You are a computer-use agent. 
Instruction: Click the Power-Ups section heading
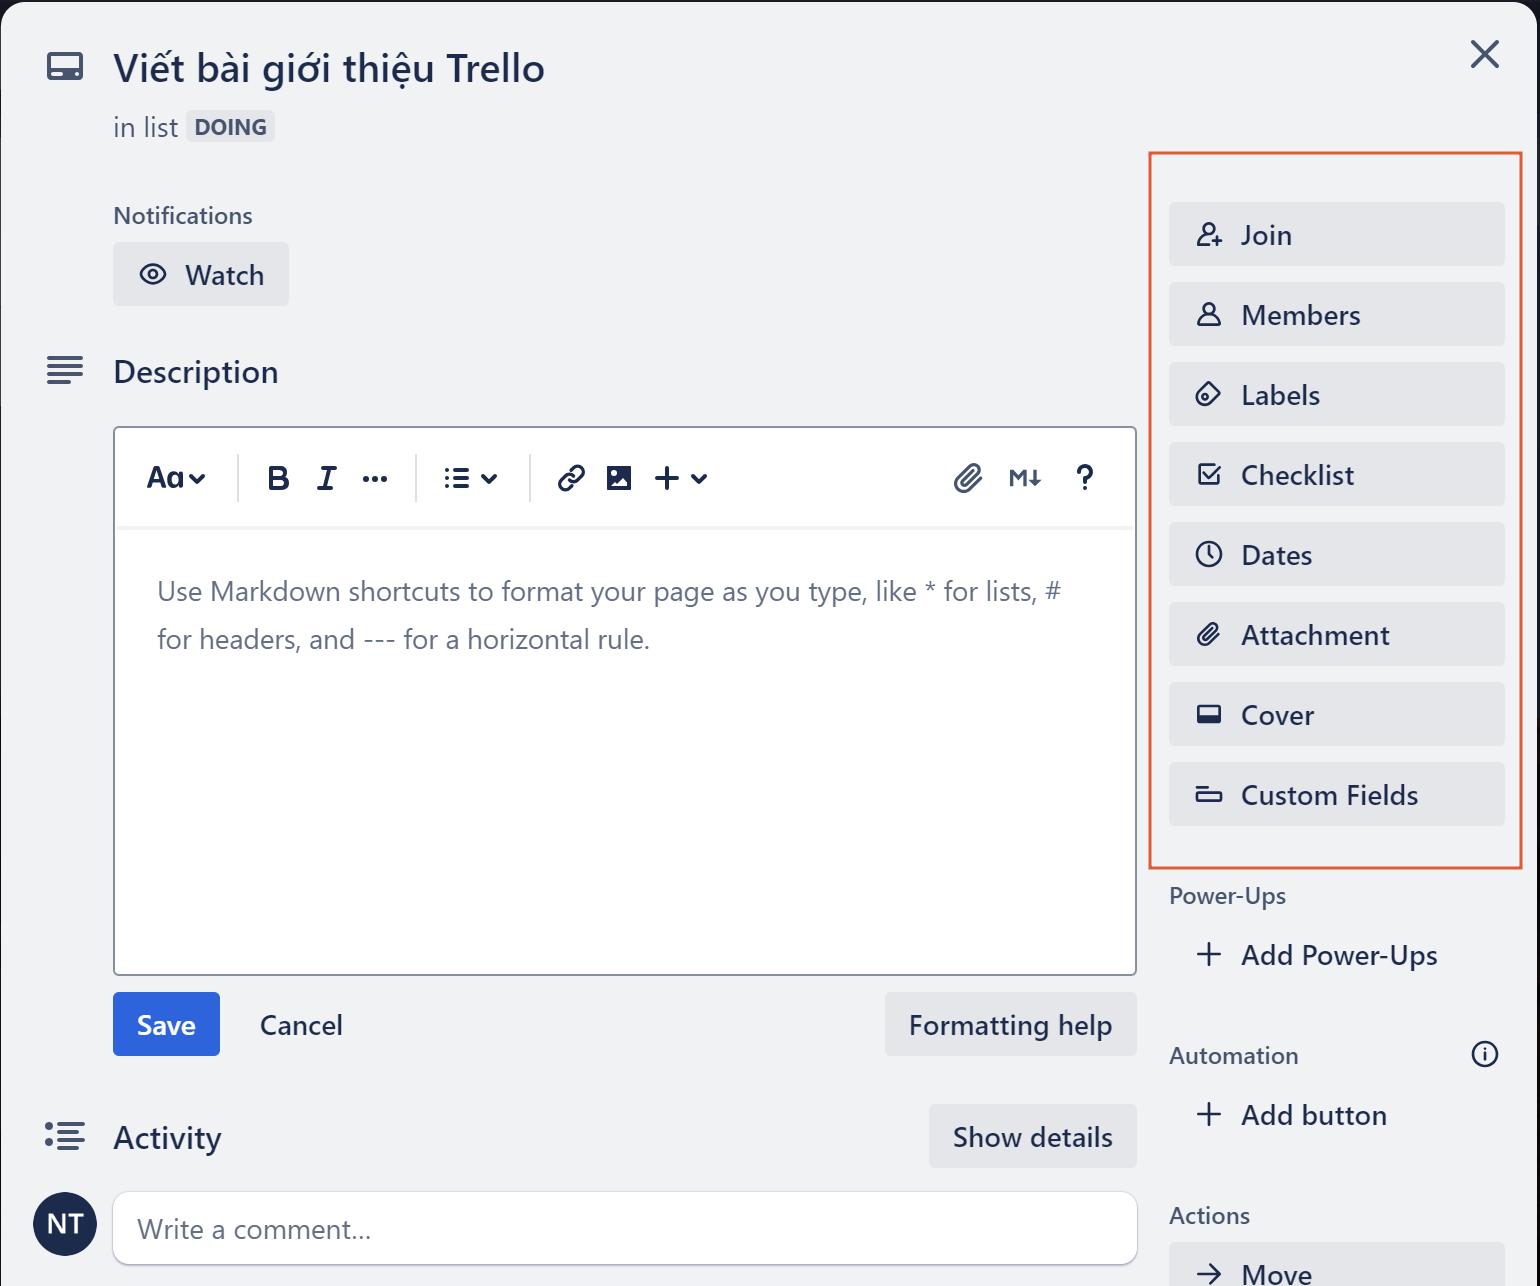1227,895
